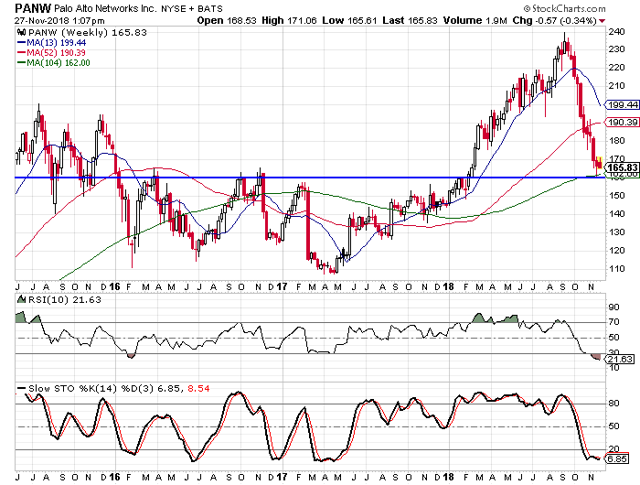Image resolution: width=640 pixels, height=485 pixels.
Task: Click the Palo Alto Networks Inc. title
Action: (x=105, y=8)
